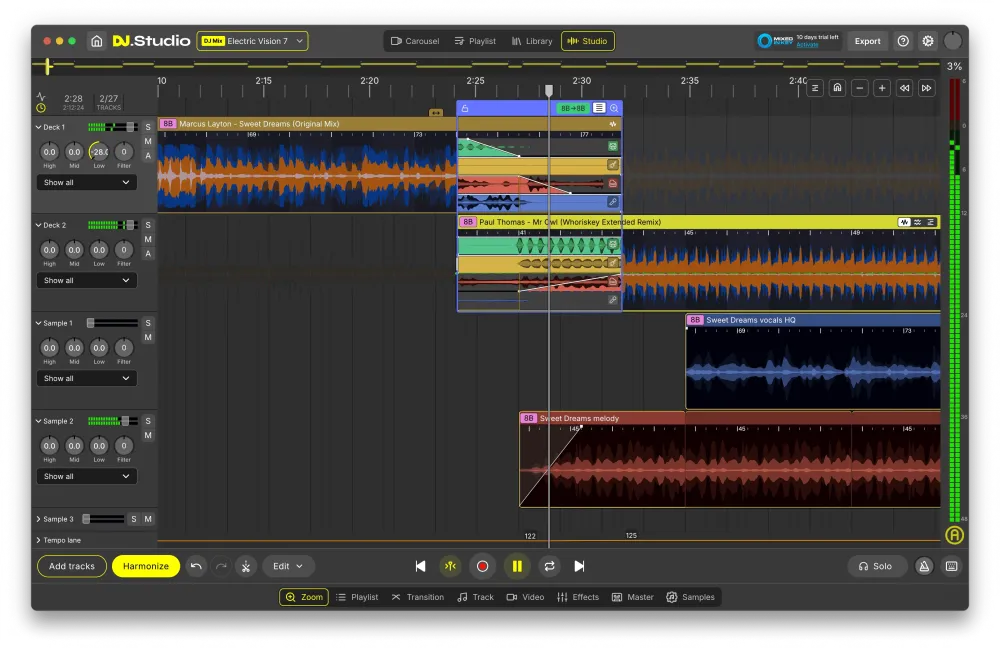Adjust Sample 1 volume fader
1000x648 pixels.
coord(91,323)
